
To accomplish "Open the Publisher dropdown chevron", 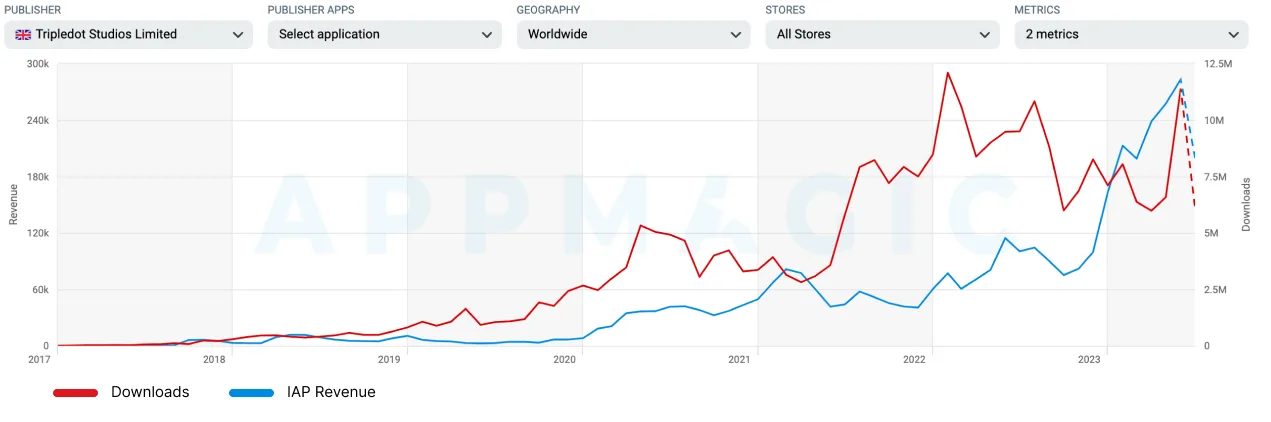I will [x=238, y=34].
